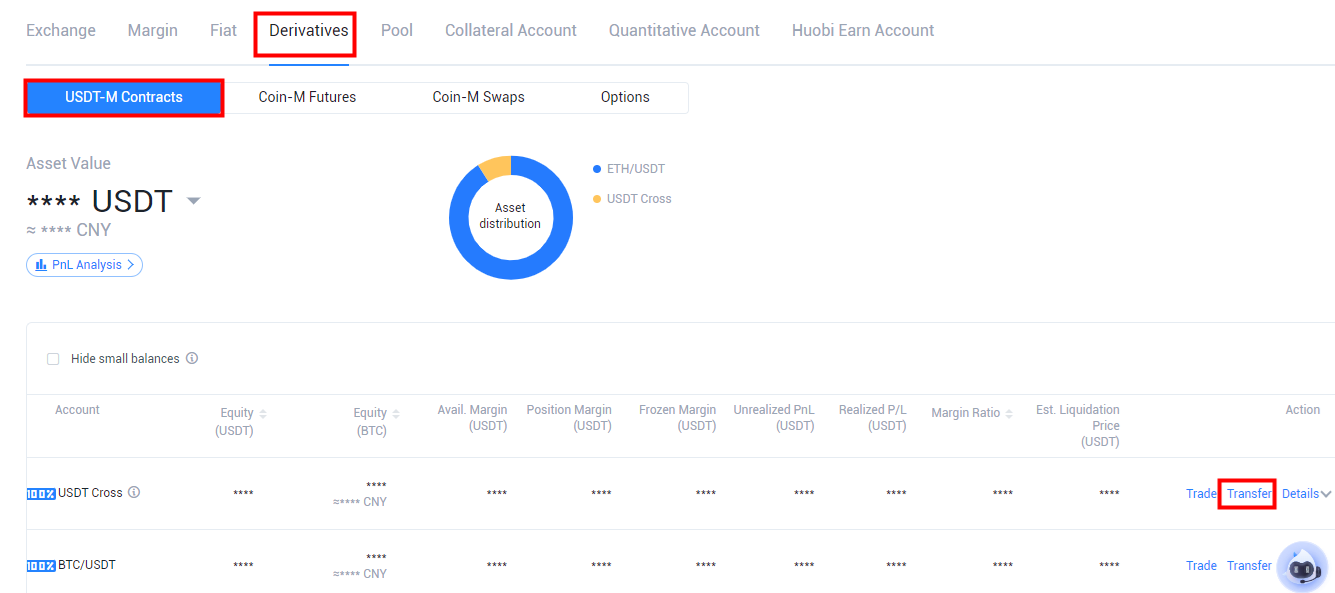The image size is (1335, 593).
Task: Click the info icon next to Hide small balances
Action: (x=192, y=358)
